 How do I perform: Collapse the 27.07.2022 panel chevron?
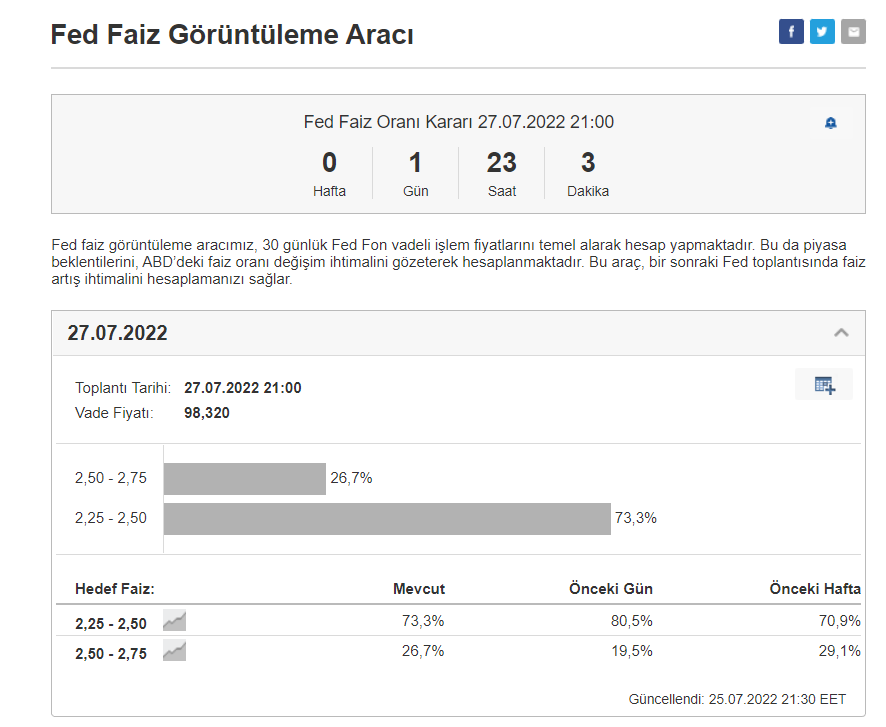pos(841,333)
